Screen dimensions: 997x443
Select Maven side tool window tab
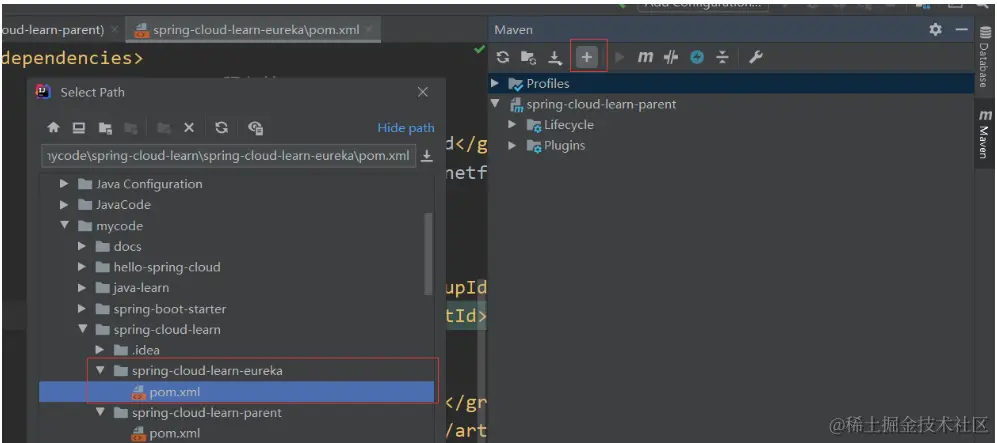point(986,133)
